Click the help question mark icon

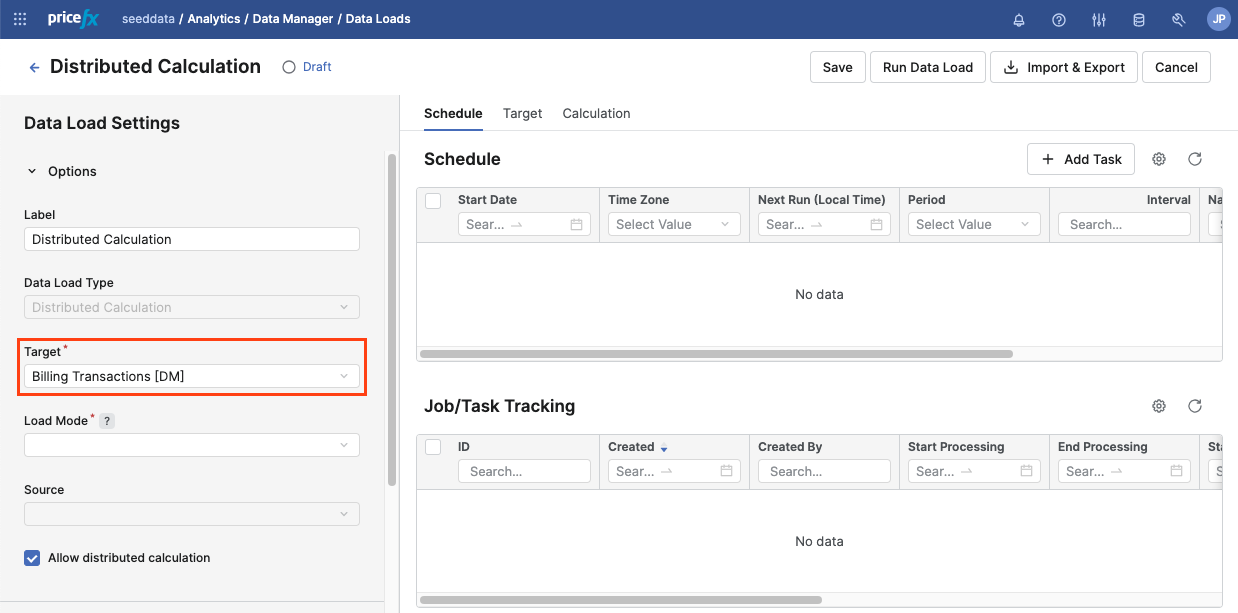pyautogui.click(x=1059, y=20)
